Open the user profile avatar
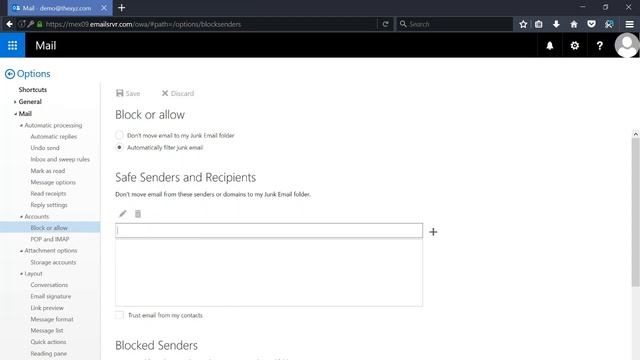640x360 pixels. (x=627, y=45)
